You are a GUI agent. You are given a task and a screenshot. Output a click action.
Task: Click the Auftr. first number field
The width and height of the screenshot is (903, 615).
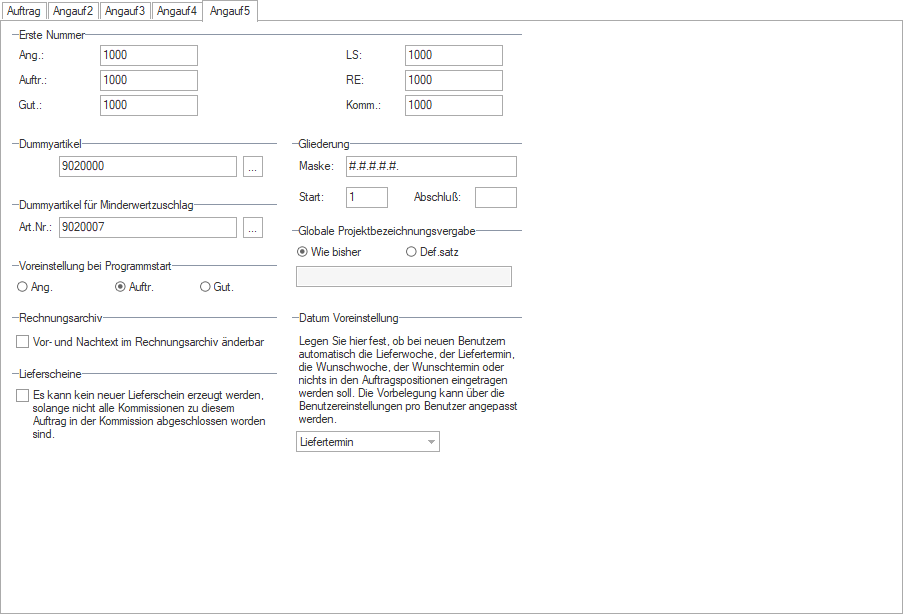[149, 80]
